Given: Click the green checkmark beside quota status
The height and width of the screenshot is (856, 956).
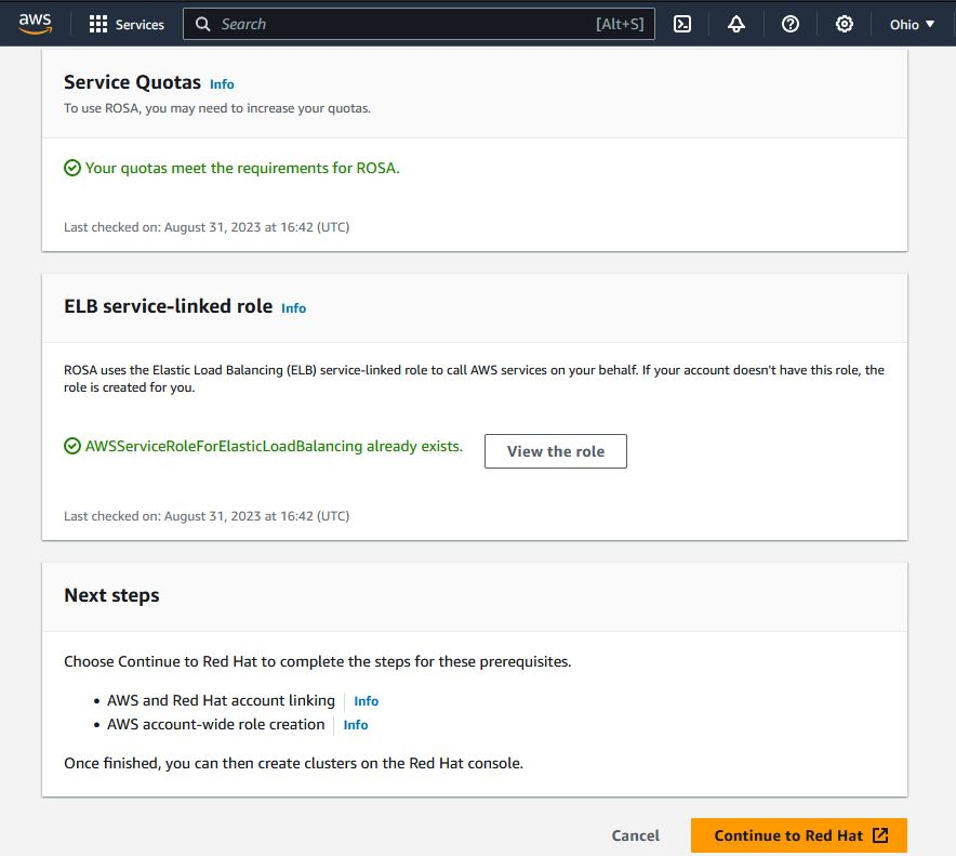Looking at the screenshot, I should (71, 168).
